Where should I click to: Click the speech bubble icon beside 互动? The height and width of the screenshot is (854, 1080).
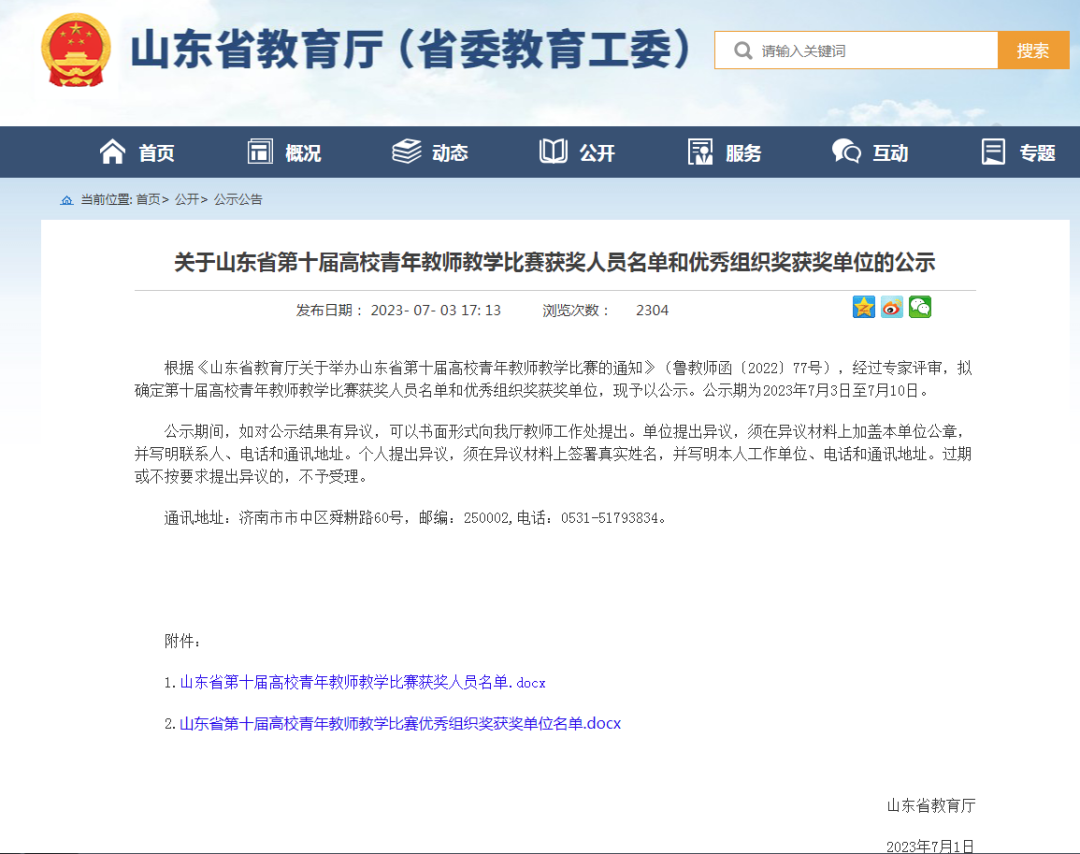(x=845, y=151)
